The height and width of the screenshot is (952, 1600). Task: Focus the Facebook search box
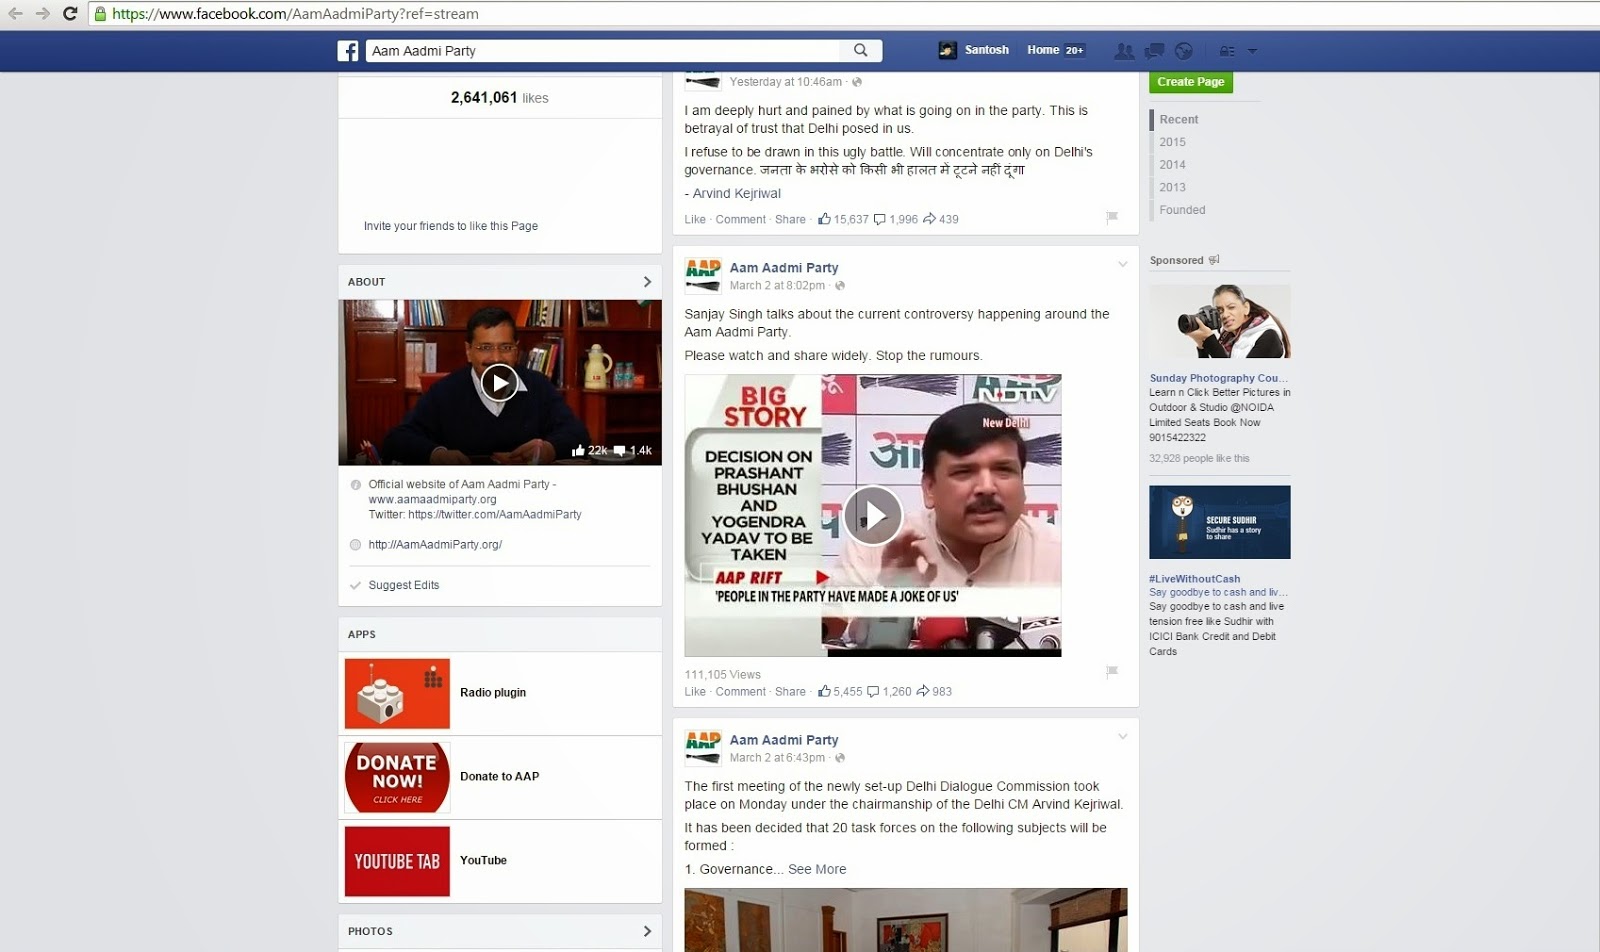point(605,50)
